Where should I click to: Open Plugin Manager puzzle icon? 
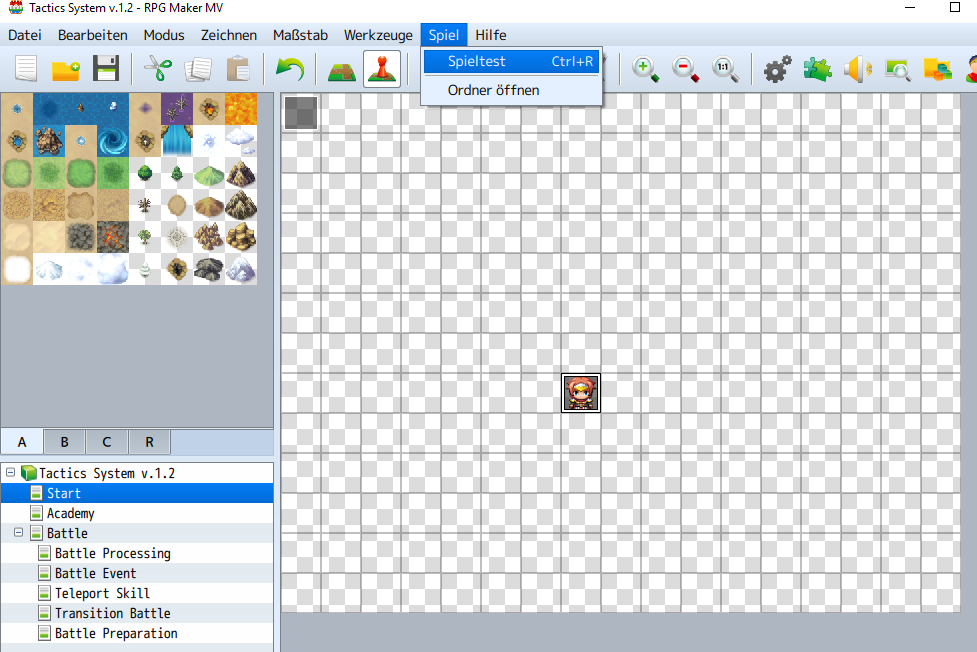click(817, 69)
